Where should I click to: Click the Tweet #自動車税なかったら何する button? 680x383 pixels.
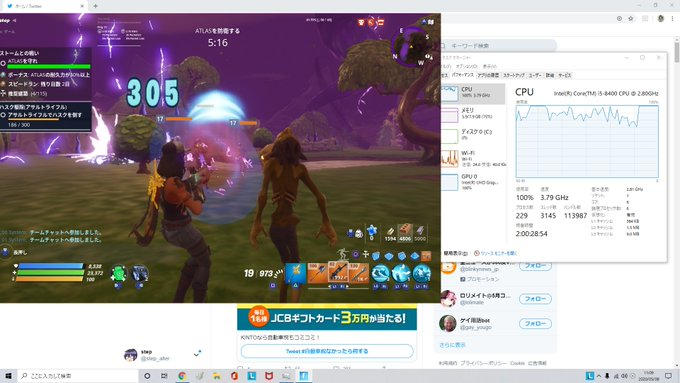tap(327, 351)
